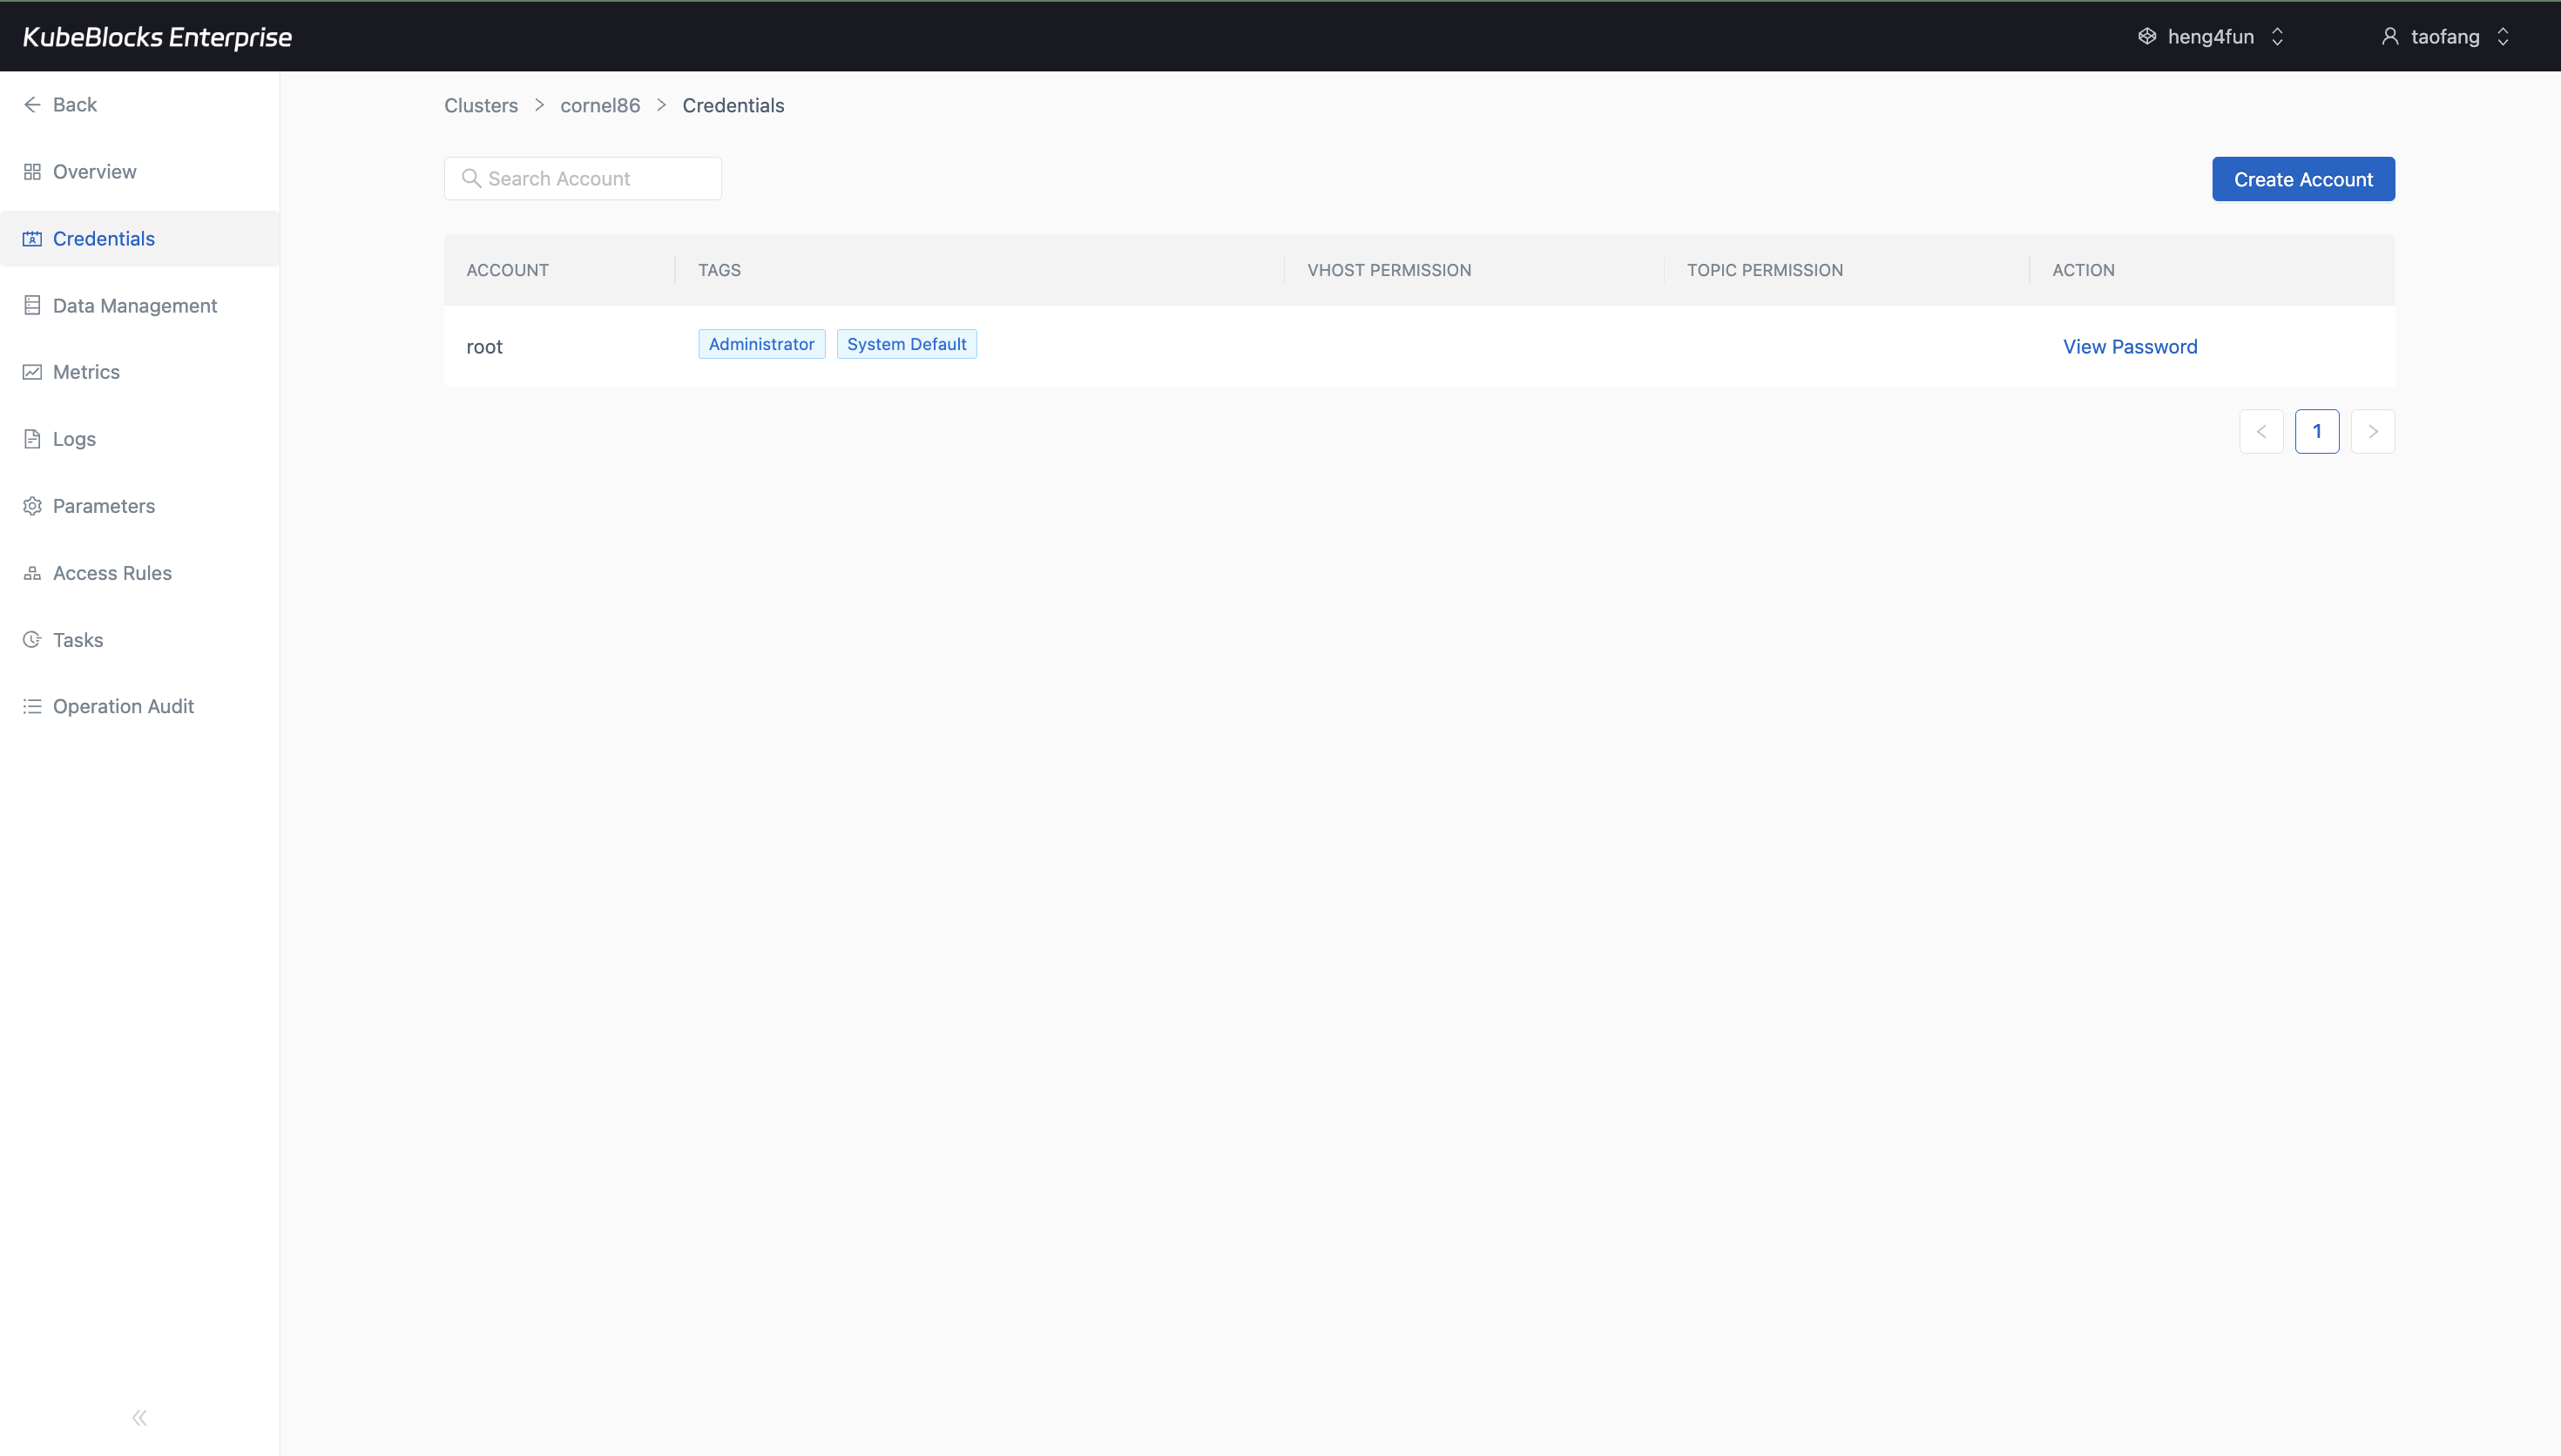Click the Overview grid icon
Viewport: 2561px width, 1456px height.
(32, 172)
